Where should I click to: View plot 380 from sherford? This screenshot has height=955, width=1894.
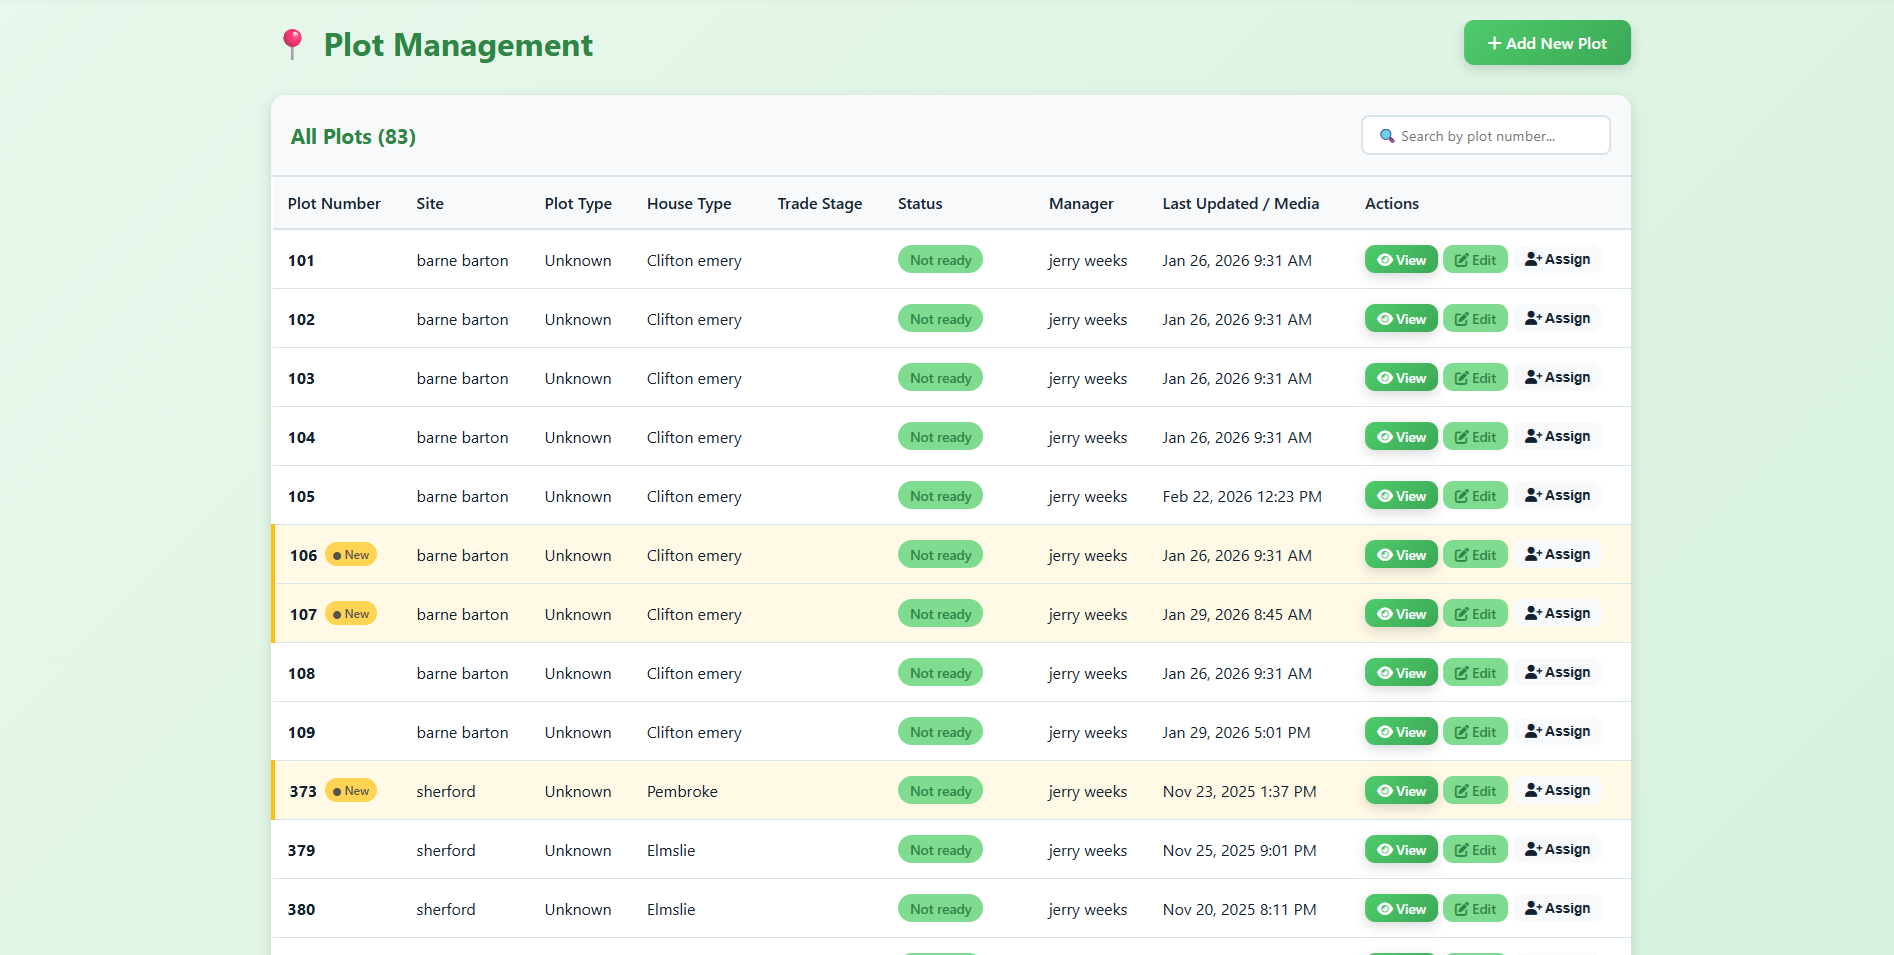coord(1400,909)
